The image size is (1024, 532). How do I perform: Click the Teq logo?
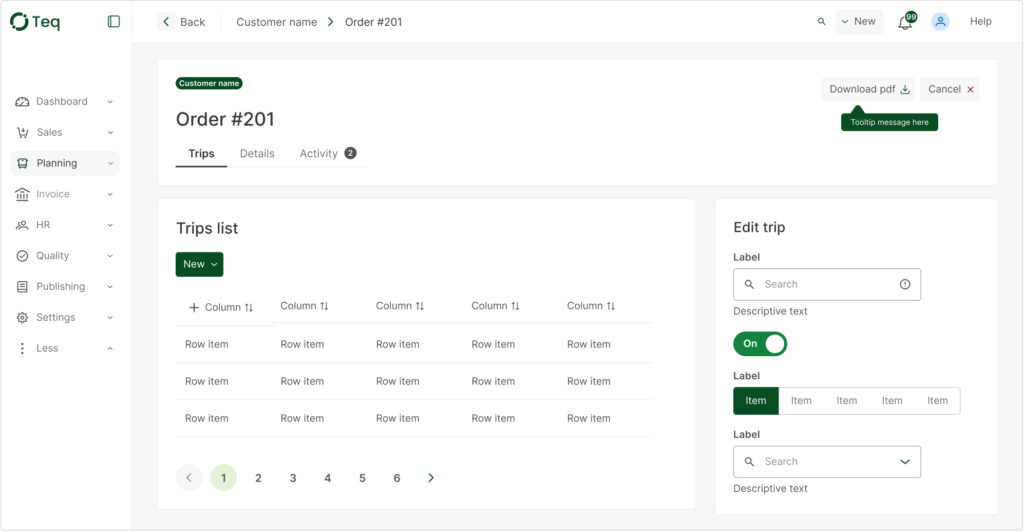(35, 21)
